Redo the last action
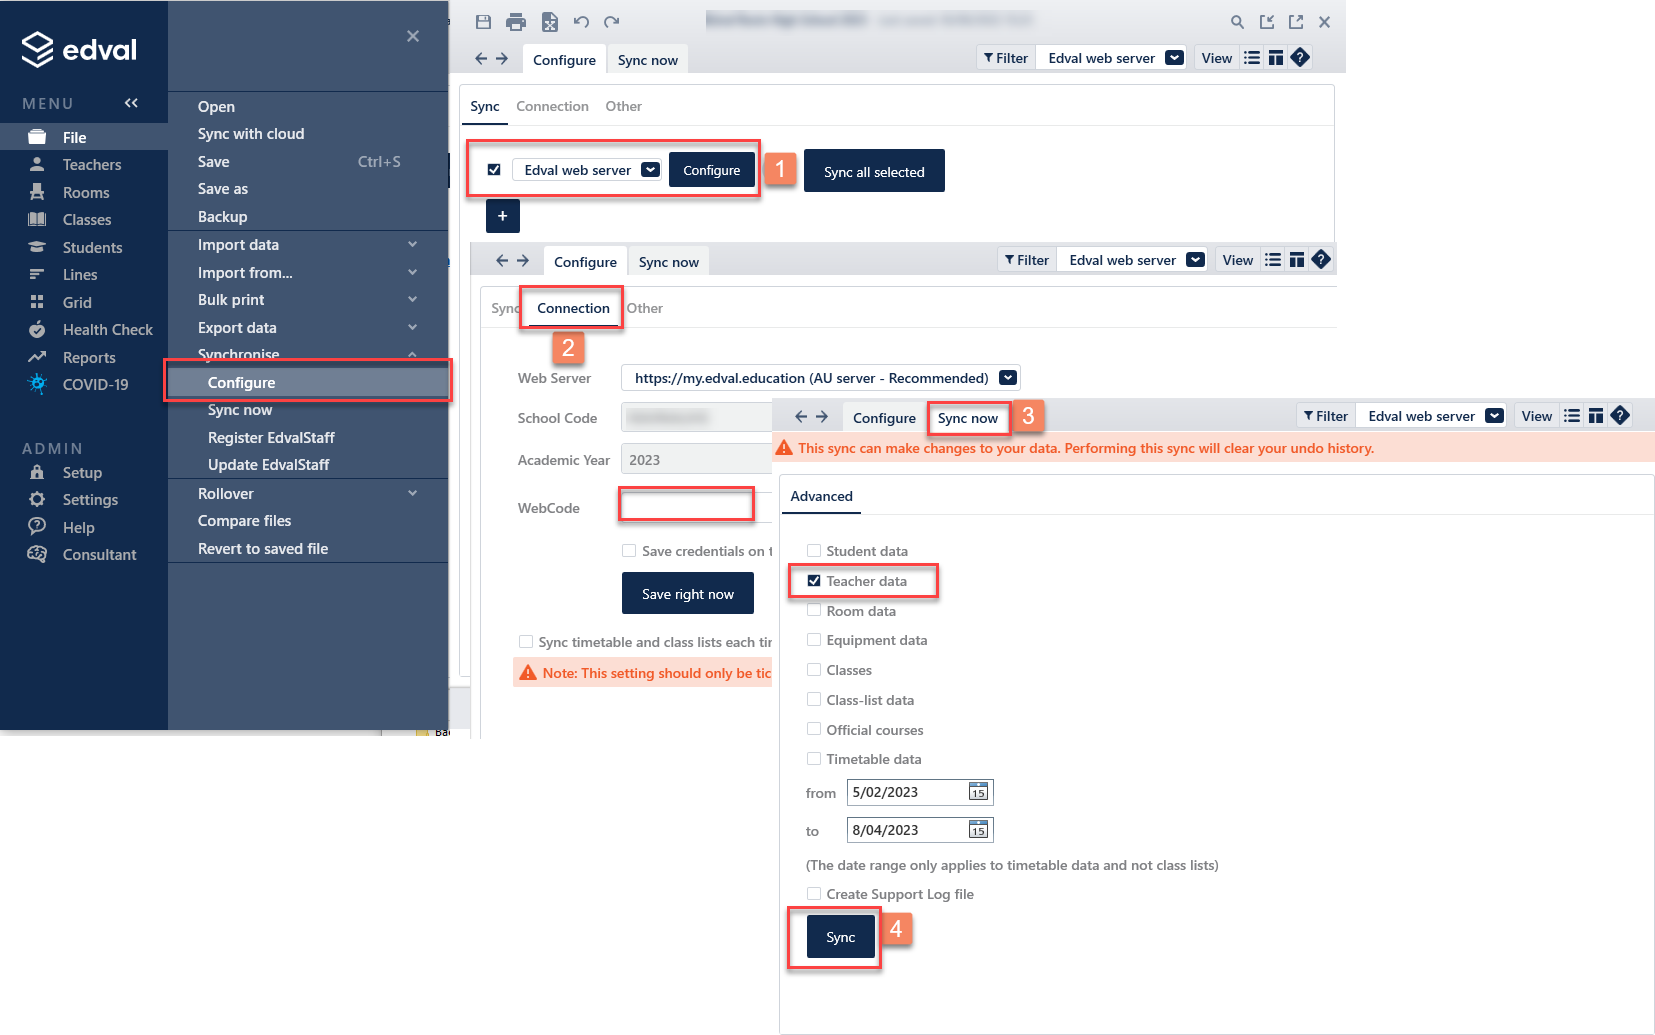The height and width of the screenshot is (1035, 1655). pyautogui.click(x=612, y=21)
